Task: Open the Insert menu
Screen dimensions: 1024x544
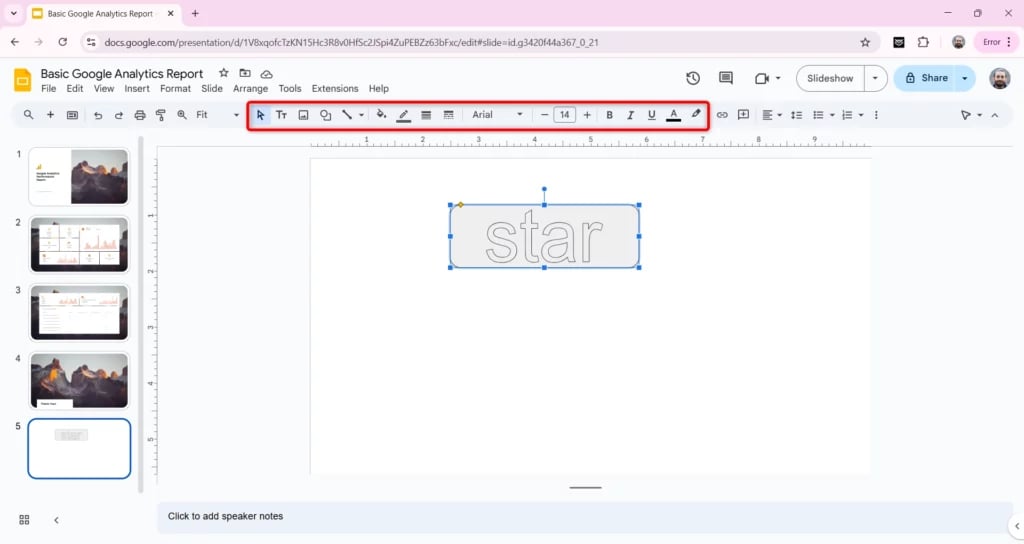Action: [x=137, y=89]
